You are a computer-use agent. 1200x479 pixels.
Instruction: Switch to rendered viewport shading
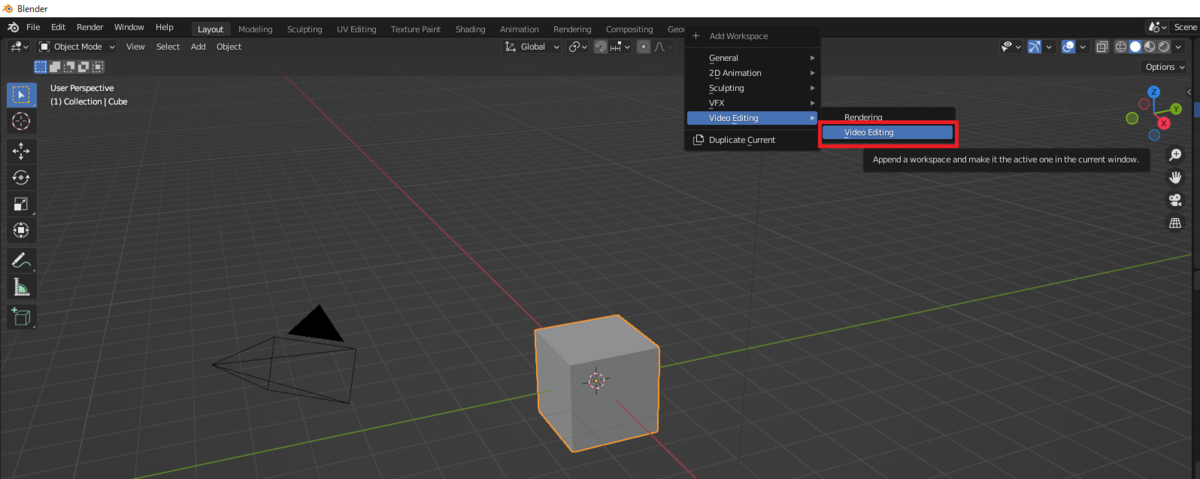[x=1164, y=46]
